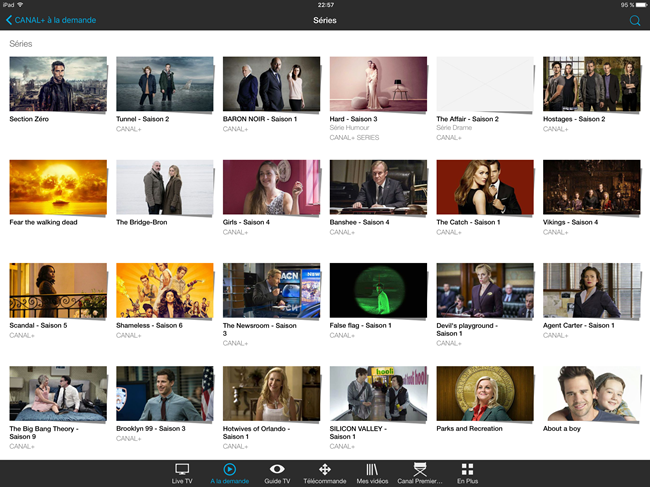Viewport: 650px width, 487px height.
Task: Check the battery indicator in status bar
Action: pyautogui.click(x=641, y=5)
